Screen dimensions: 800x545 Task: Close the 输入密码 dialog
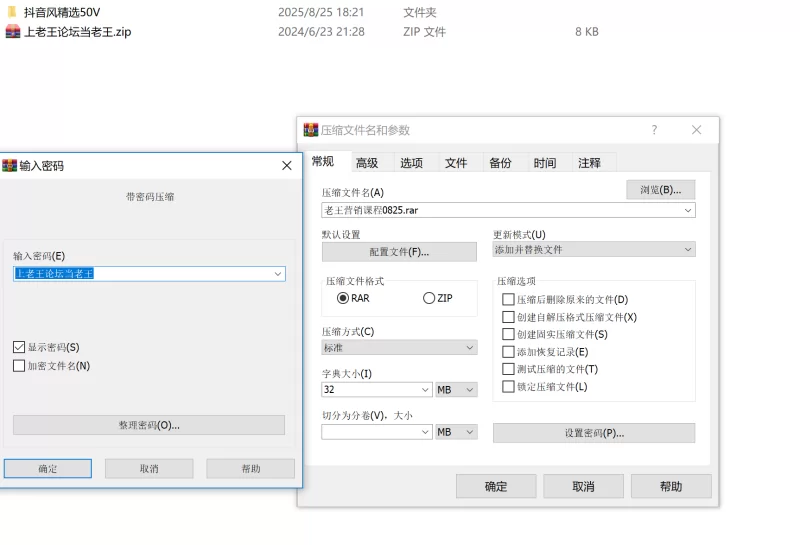click(287, 165)
